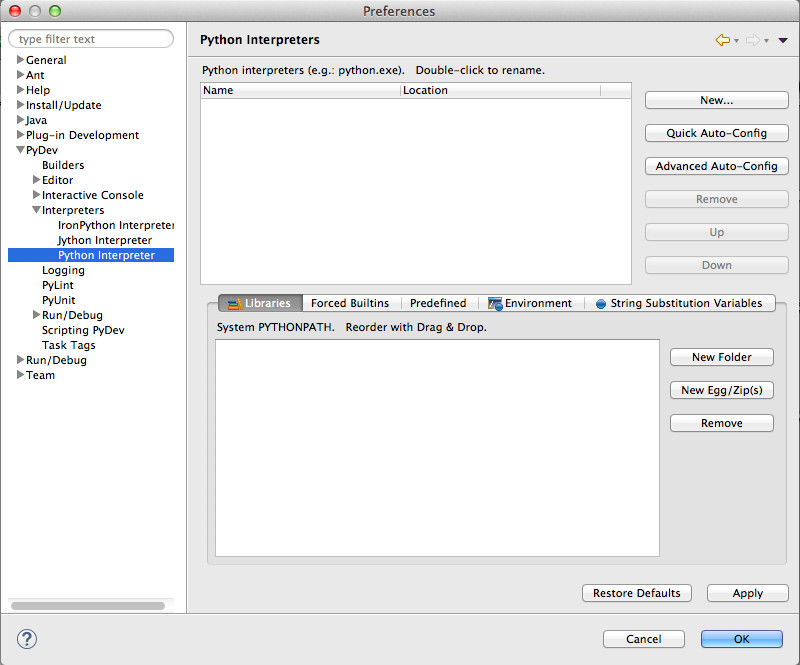Collapse the Interpreters tree node

point(36,210)
